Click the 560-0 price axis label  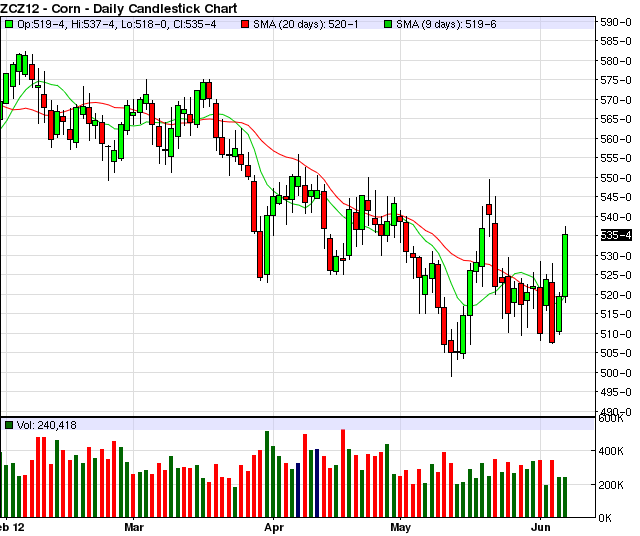pos(616,139)
